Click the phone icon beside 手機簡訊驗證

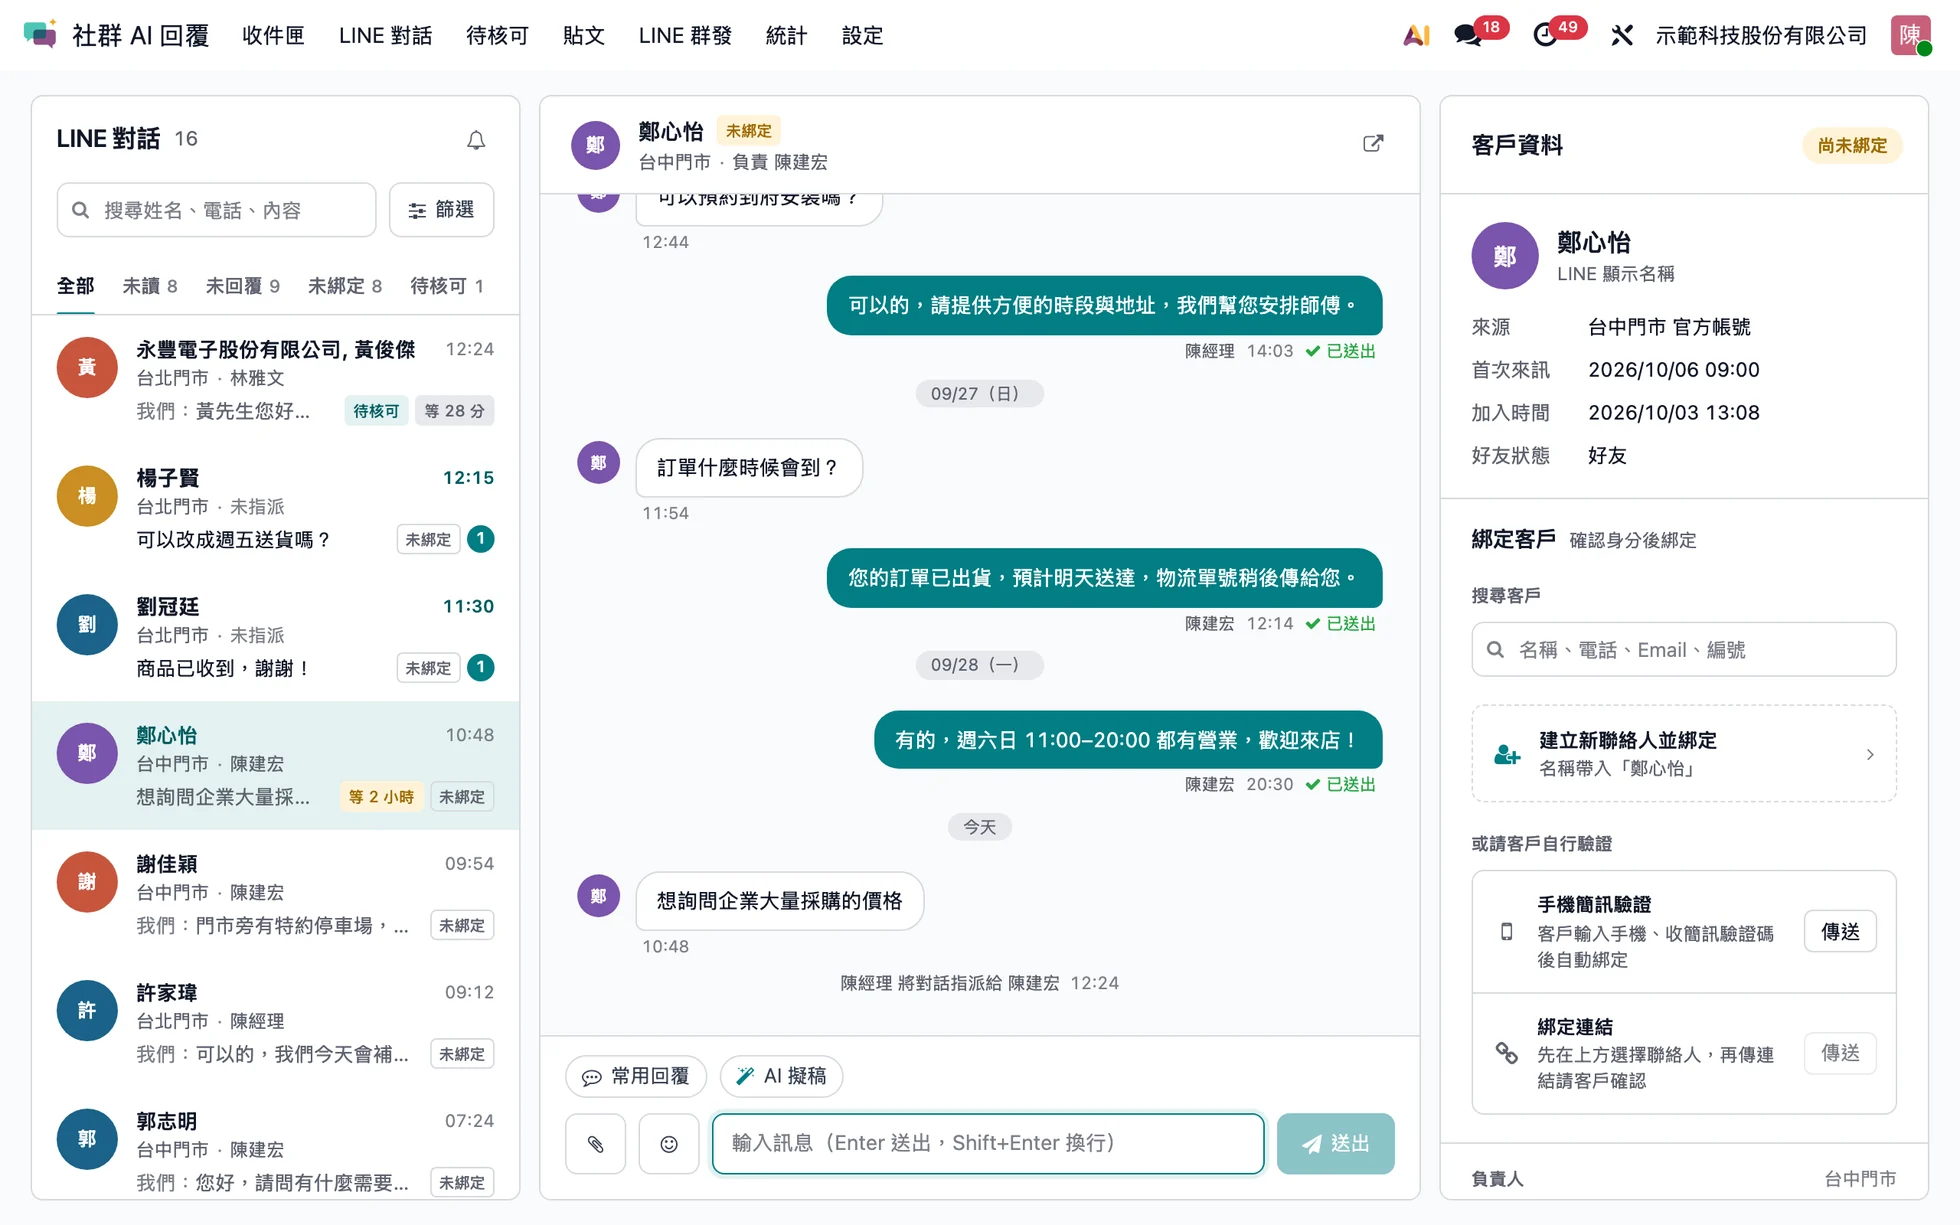1506,932
